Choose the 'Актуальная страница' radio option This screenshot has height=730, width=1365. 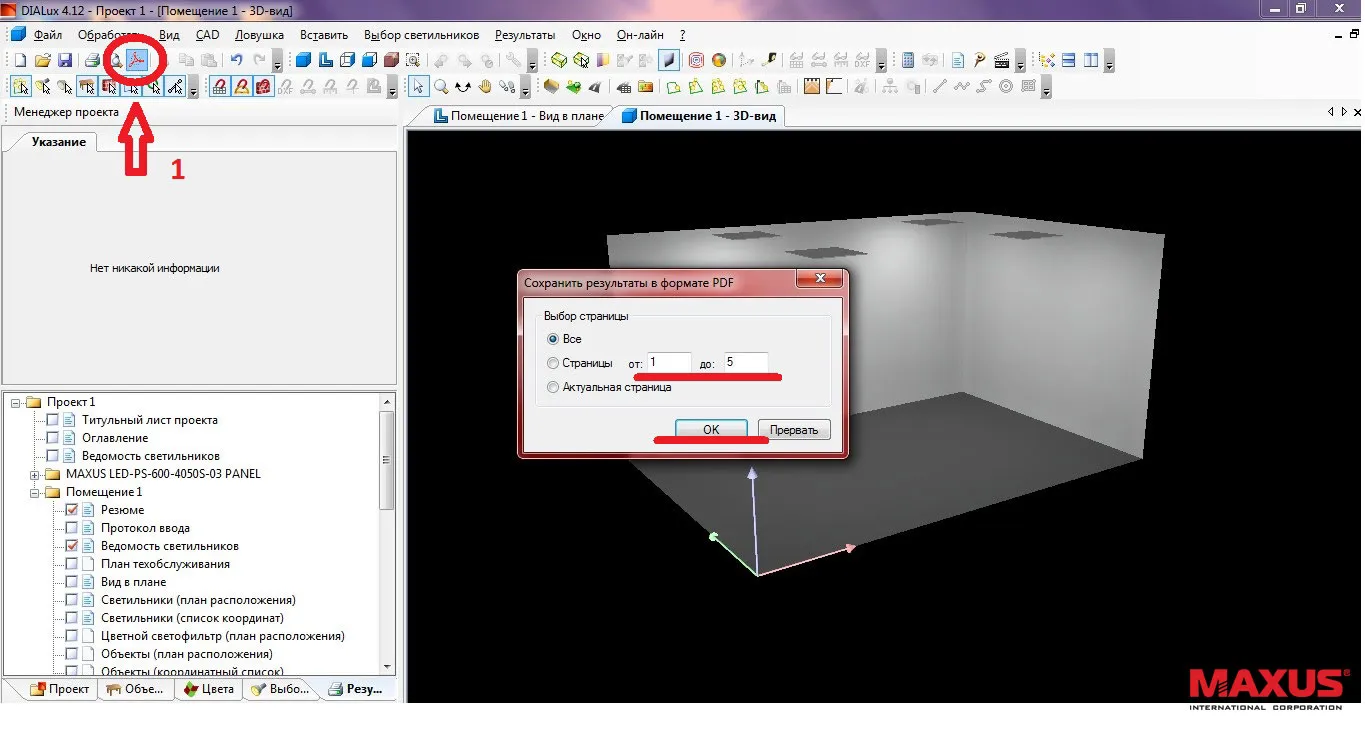coord(553,387)
